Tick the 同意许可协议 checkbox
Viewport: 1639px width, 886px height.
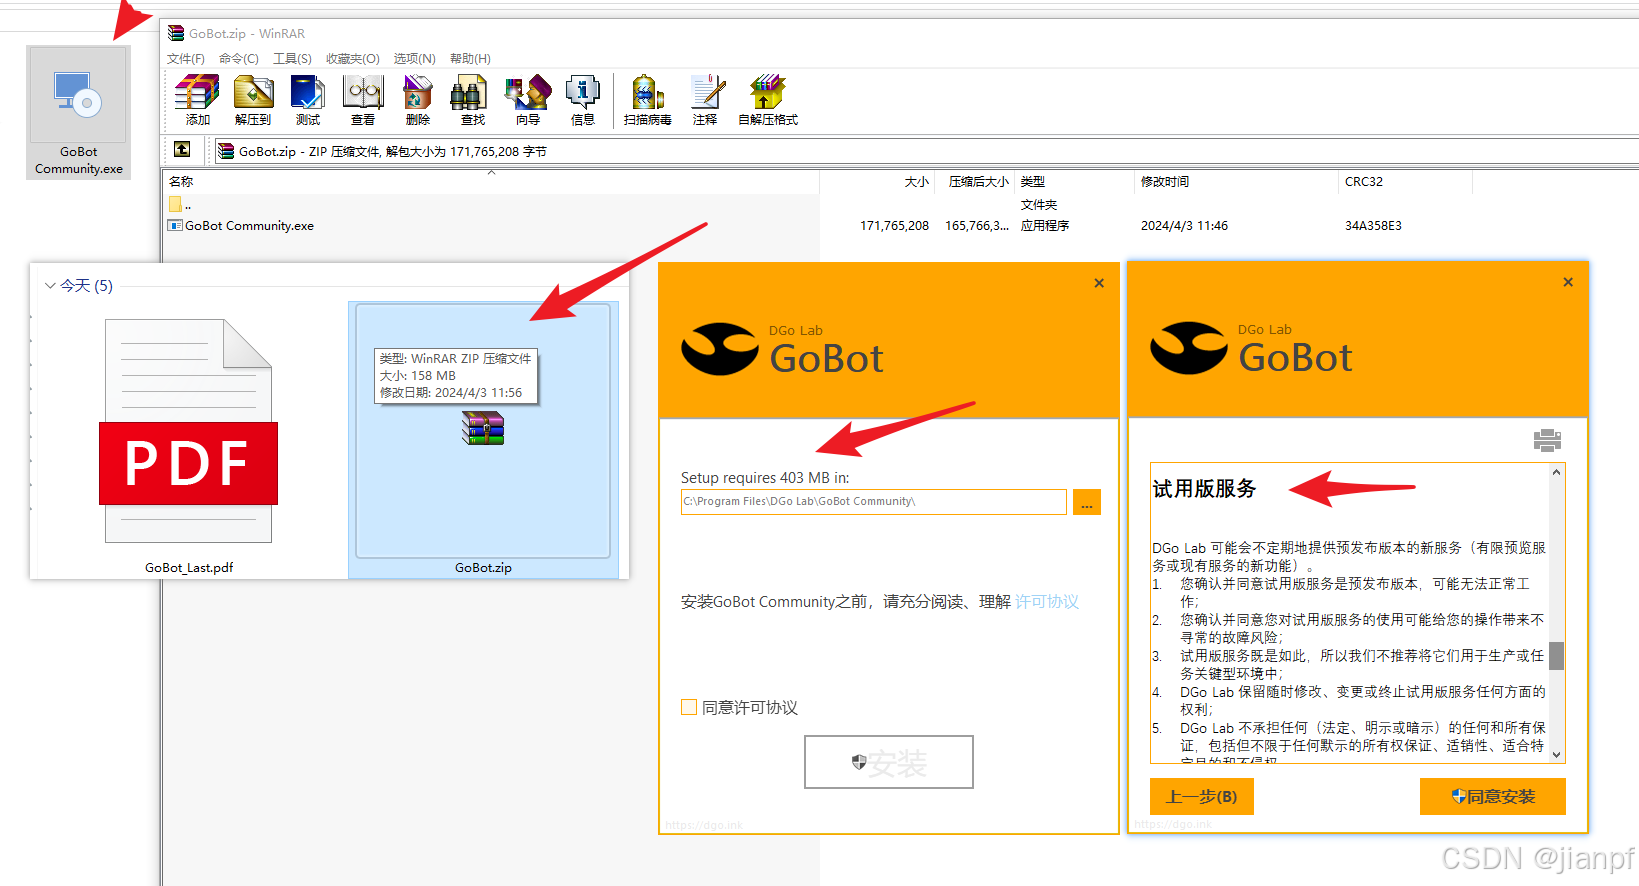click(689, 707)
